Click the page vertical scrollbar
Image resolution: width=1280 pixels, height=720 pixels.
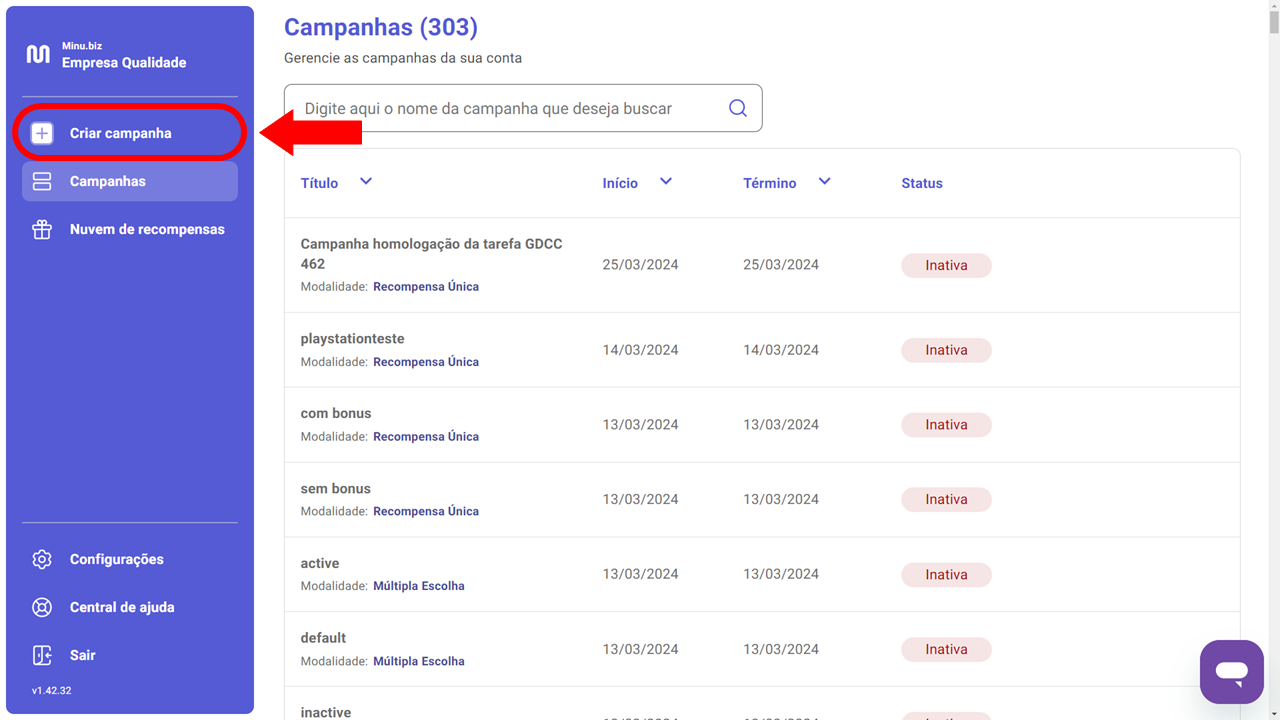(1273, 300)
